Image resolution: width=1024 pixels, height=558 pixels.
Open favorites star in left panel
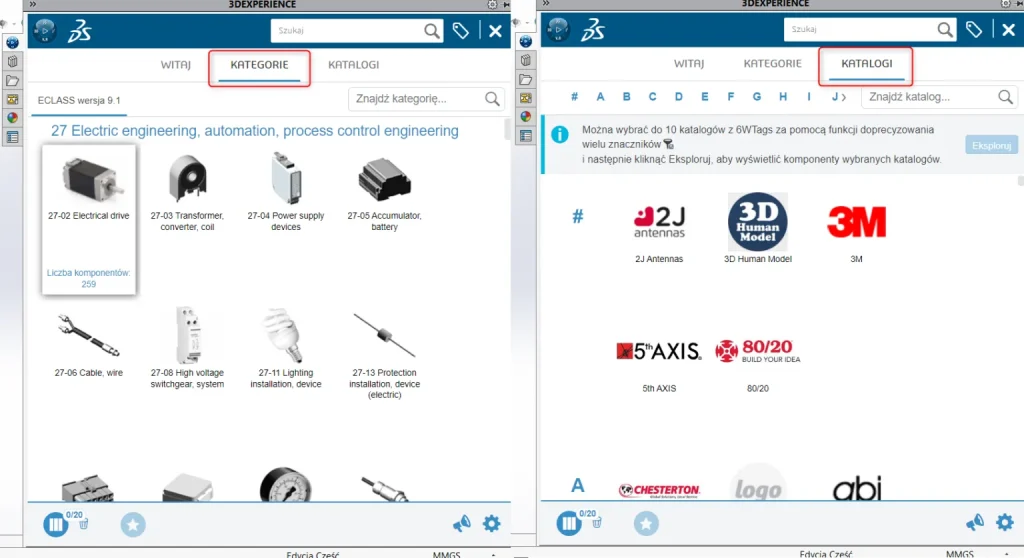[133, 524]
